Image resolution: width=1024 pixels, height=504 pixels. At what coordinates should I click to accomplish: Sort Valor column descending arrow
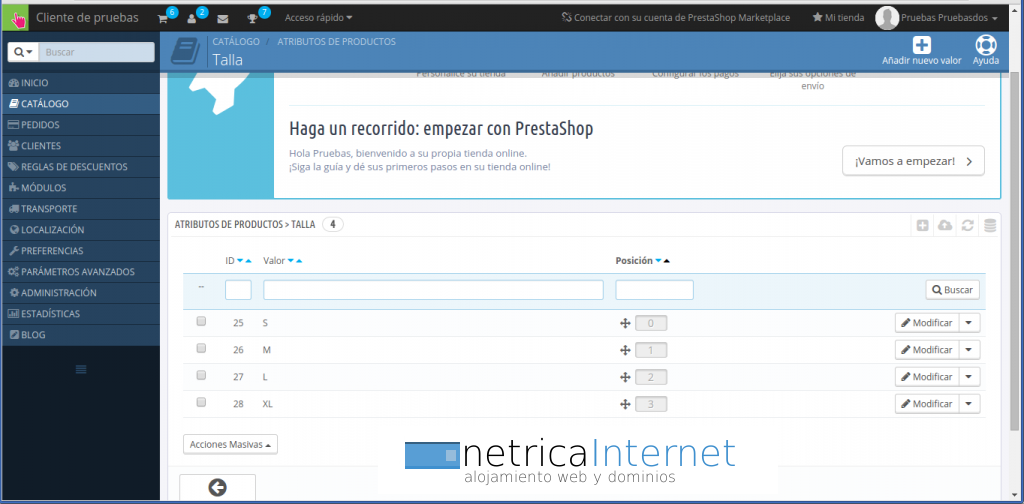(x=291, y=261)
